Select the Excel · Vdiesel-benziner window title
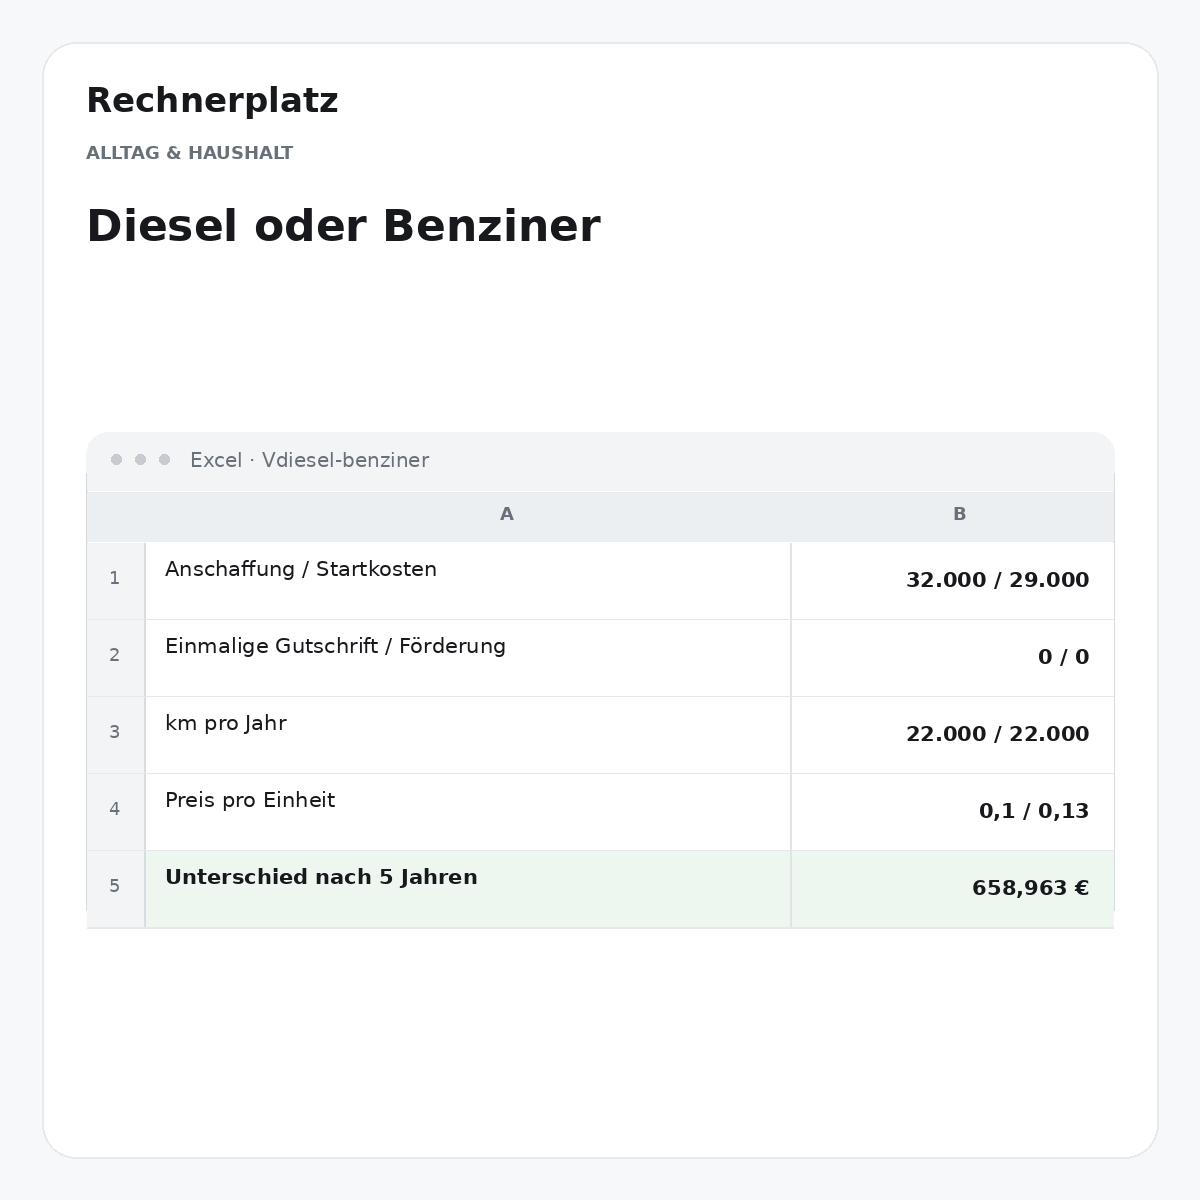1200x1200 pixels. [x=309, y=460]
